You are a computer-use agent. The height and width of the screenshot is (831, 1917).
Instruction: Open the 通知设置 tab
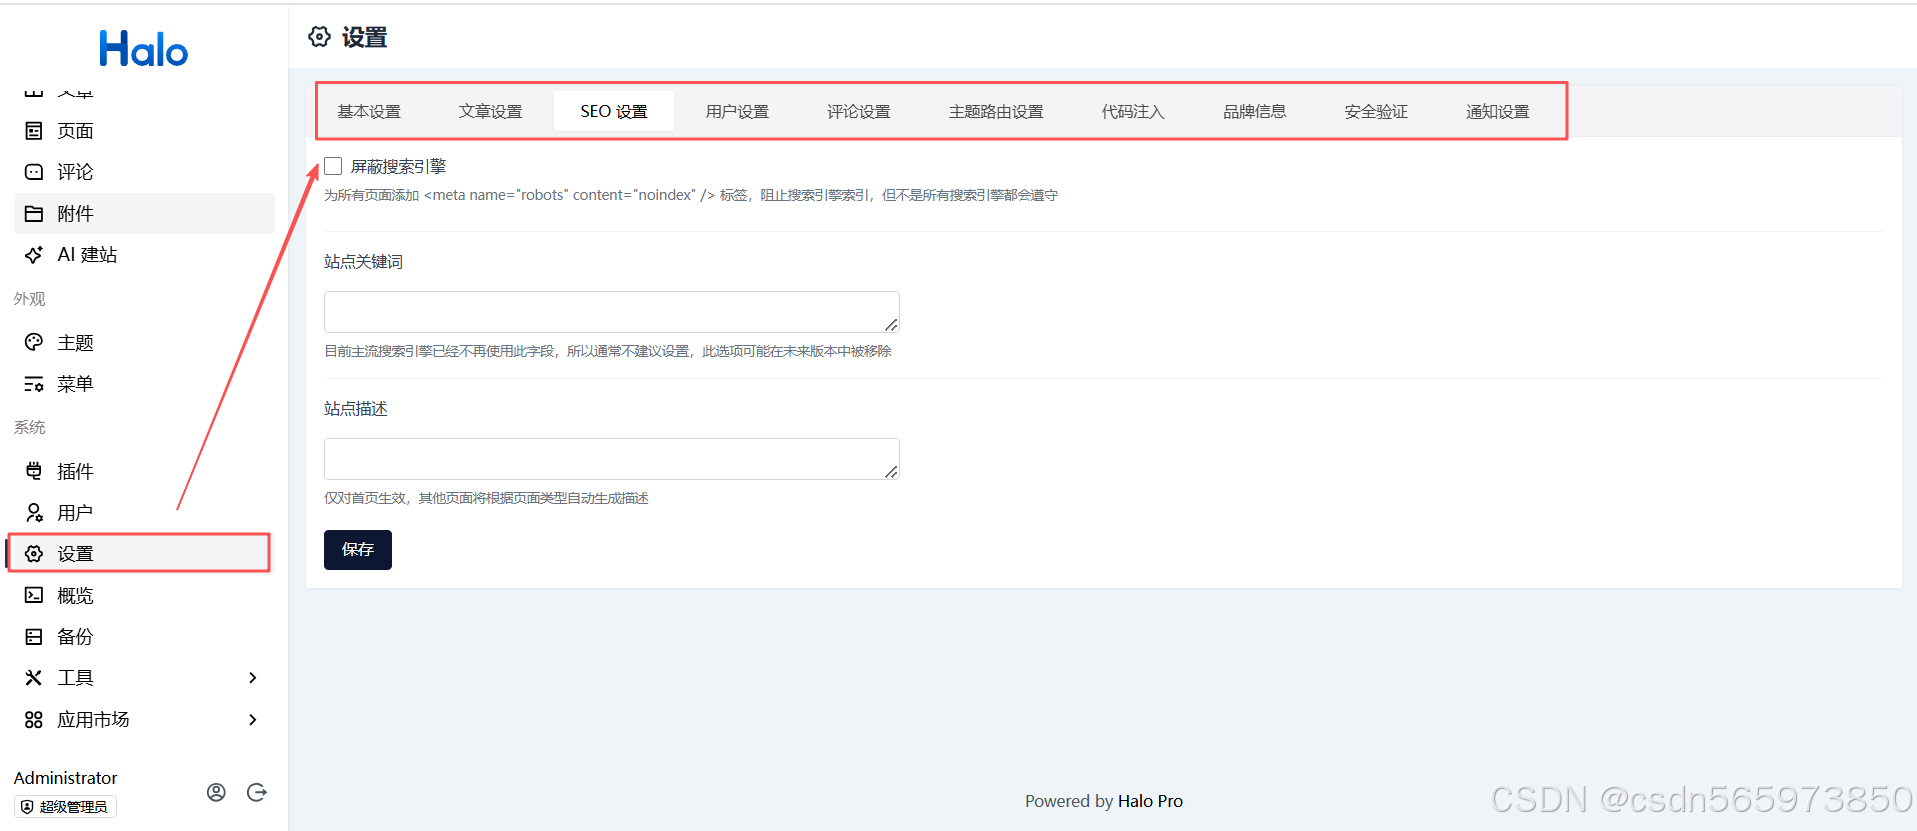1498,111
